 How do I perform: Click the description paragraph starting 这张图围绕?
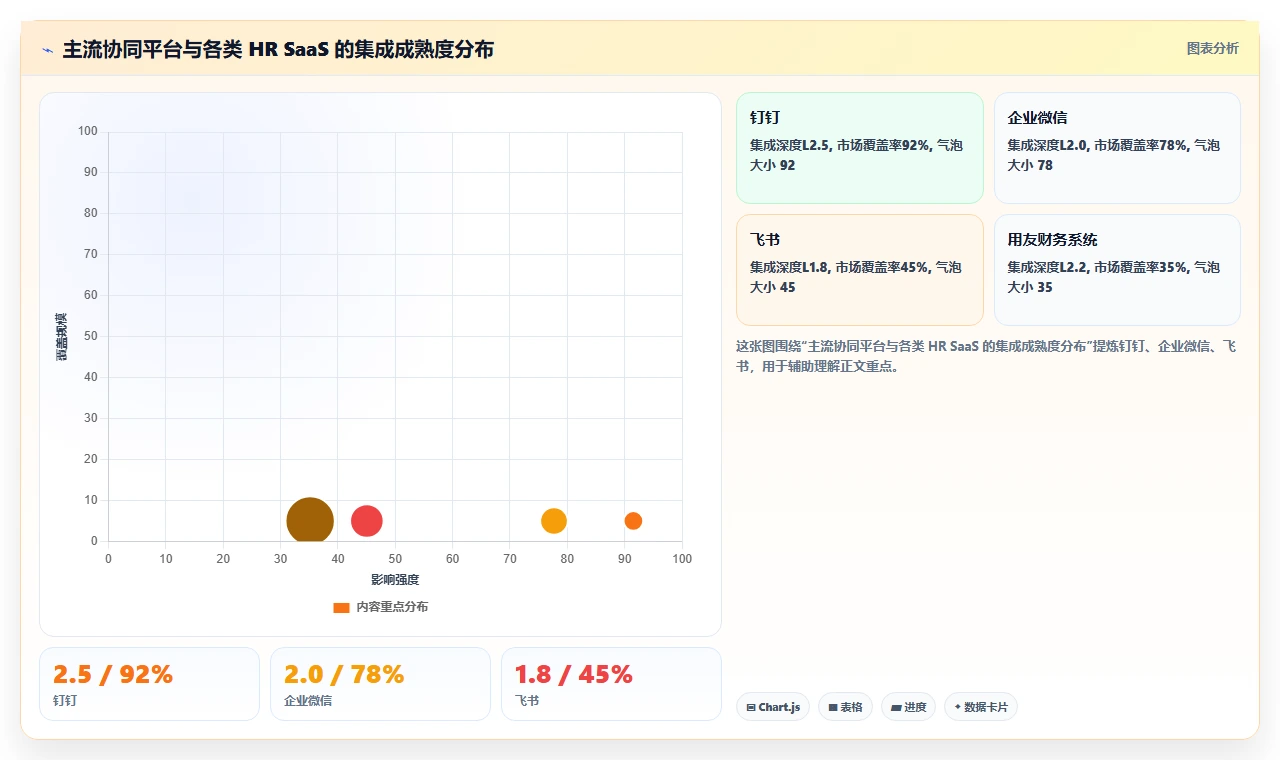pos(986,356)
